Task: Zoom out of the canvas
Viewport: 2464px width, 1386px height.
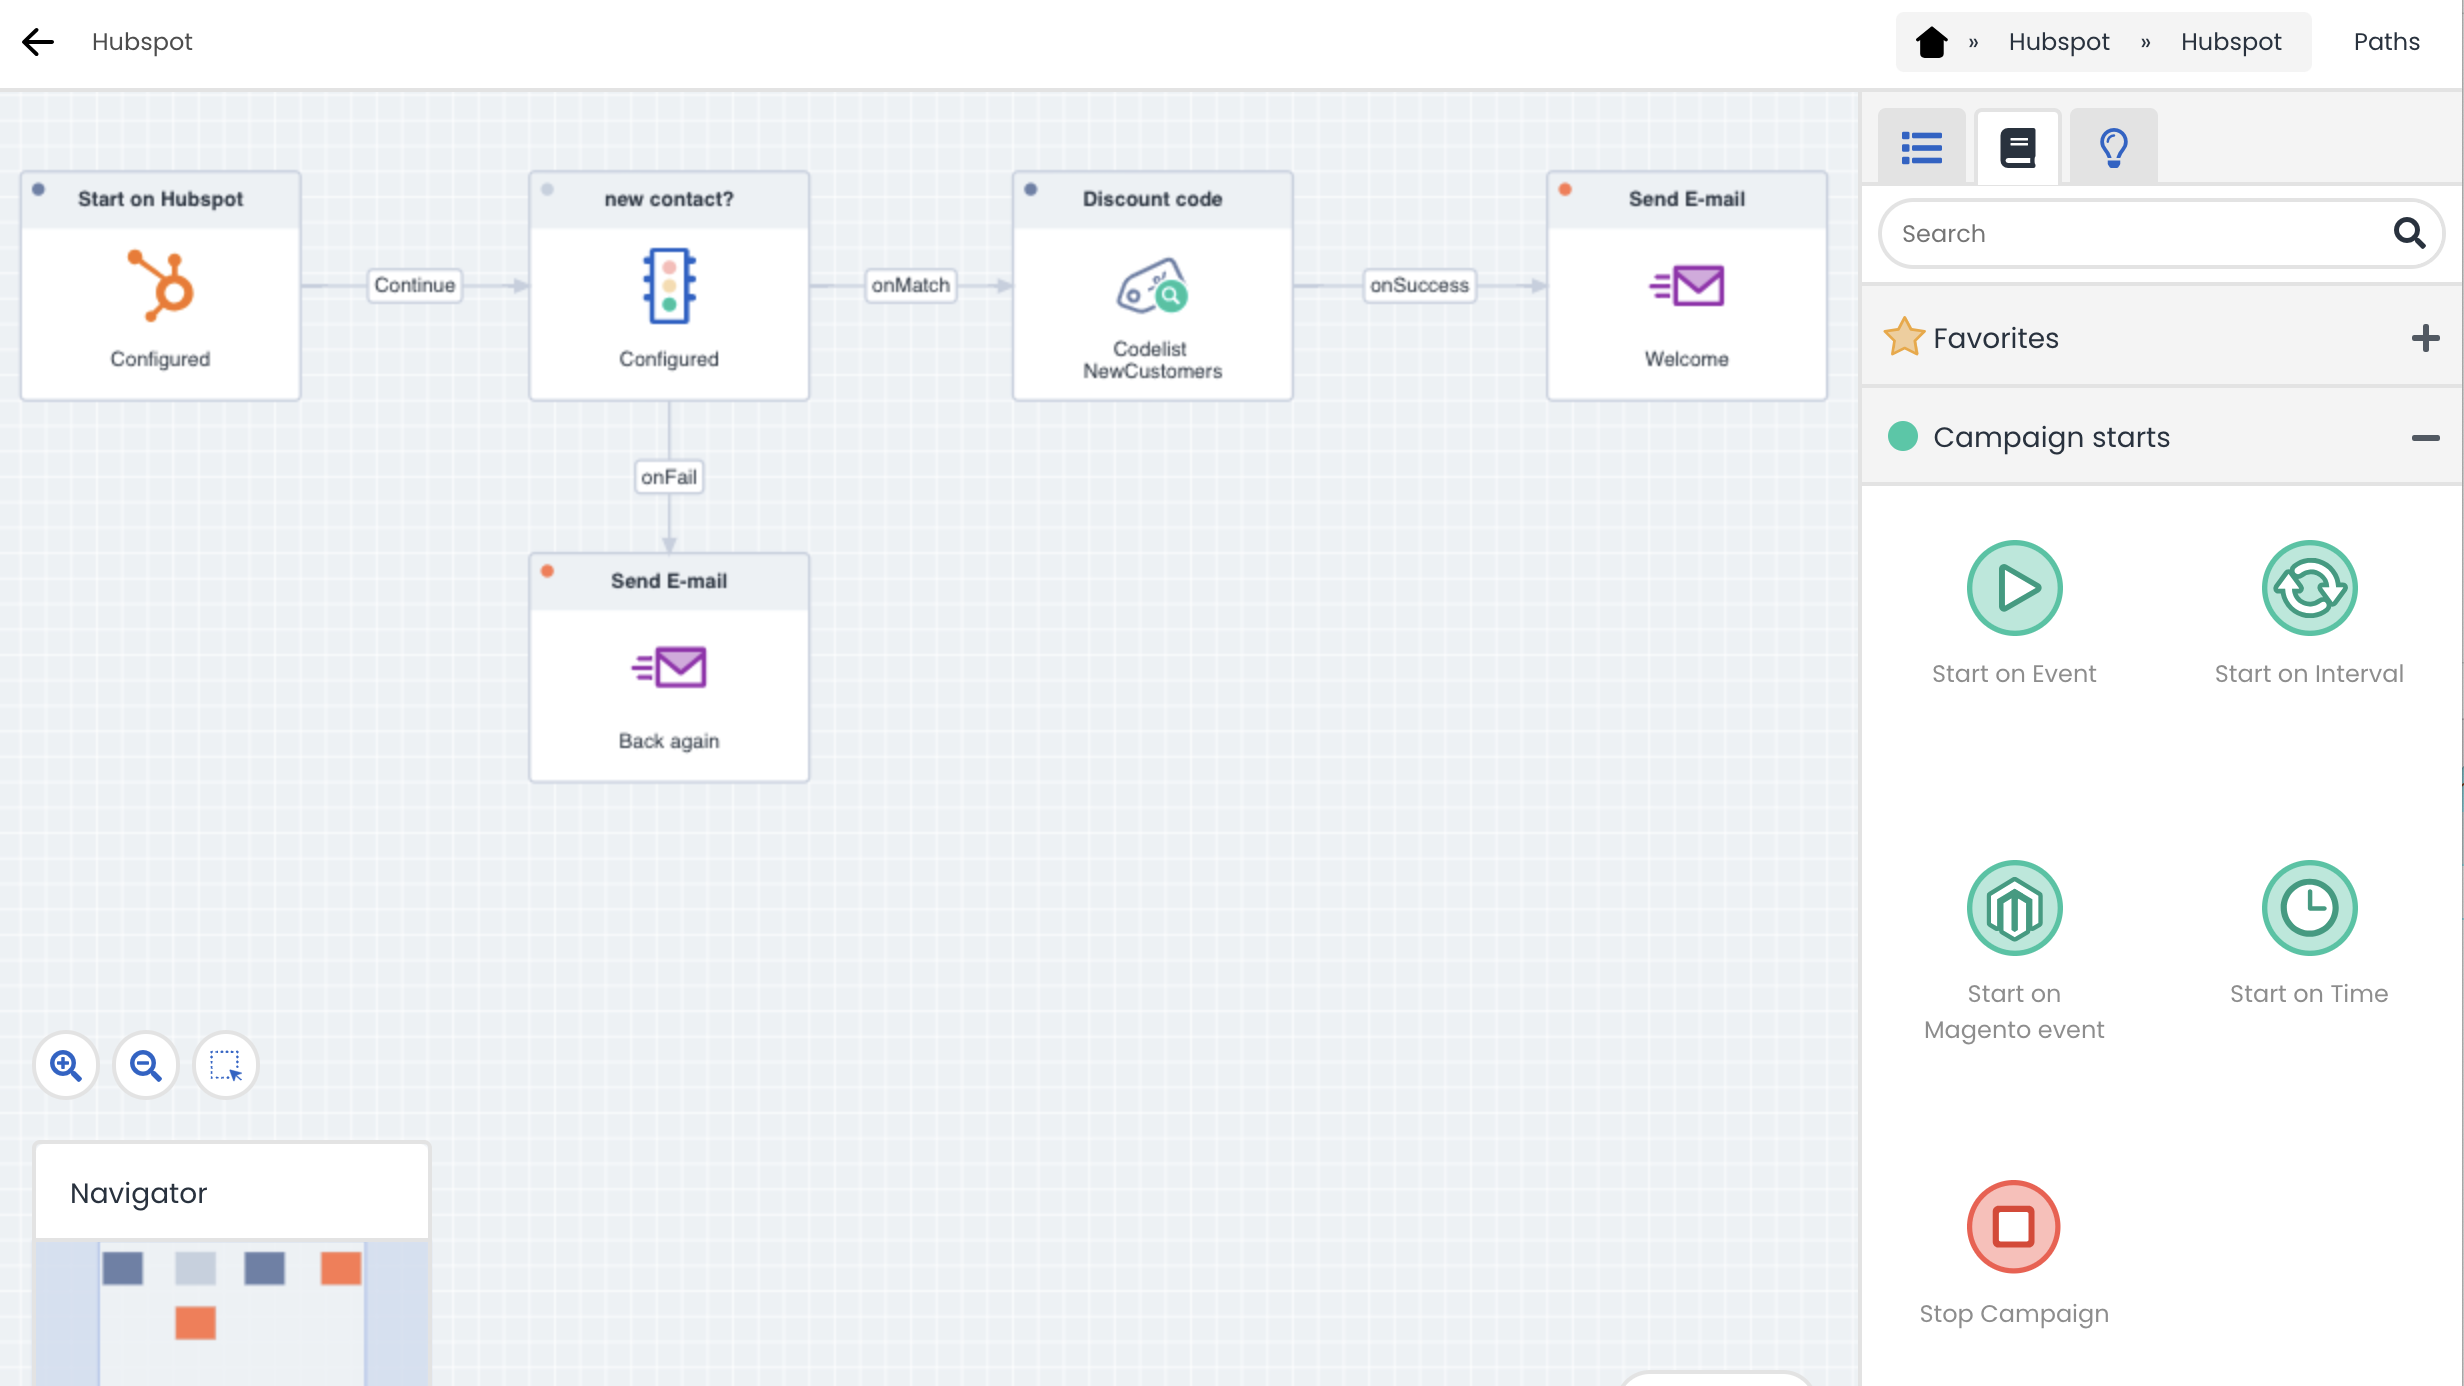Action: (x=146, y=1066)
